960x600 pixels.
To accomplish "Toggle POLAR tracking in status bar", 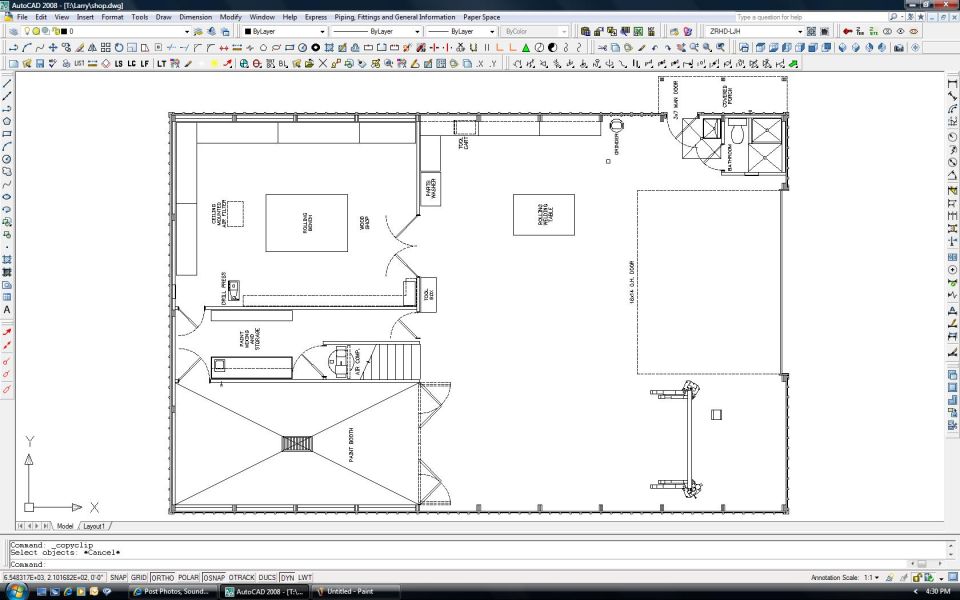I will (189, 577).
